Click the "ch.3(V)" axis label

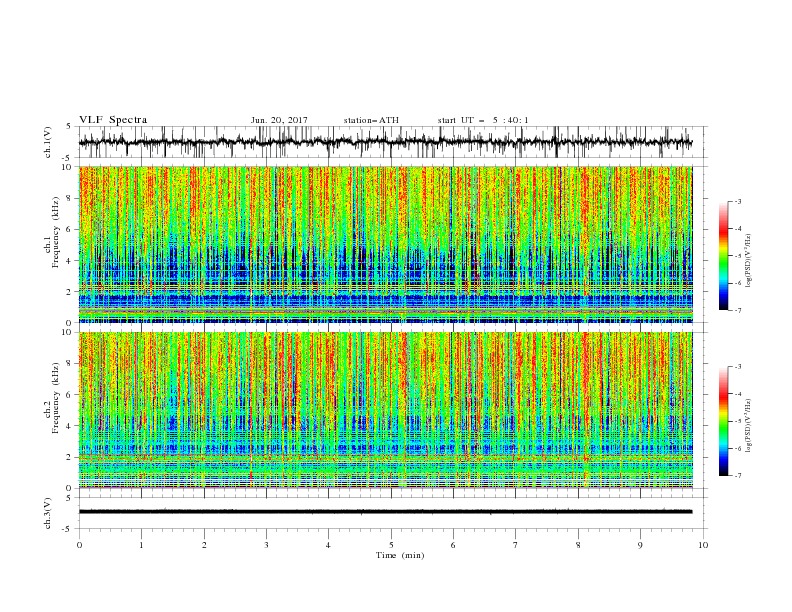click(x=48, y=513)
